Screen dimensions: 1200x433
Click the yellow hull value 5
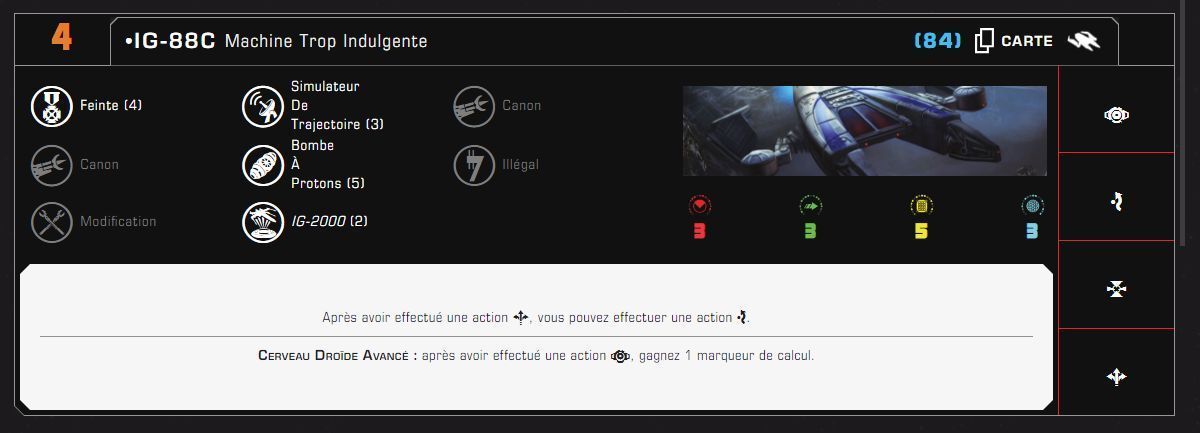(x=921, y=231)
